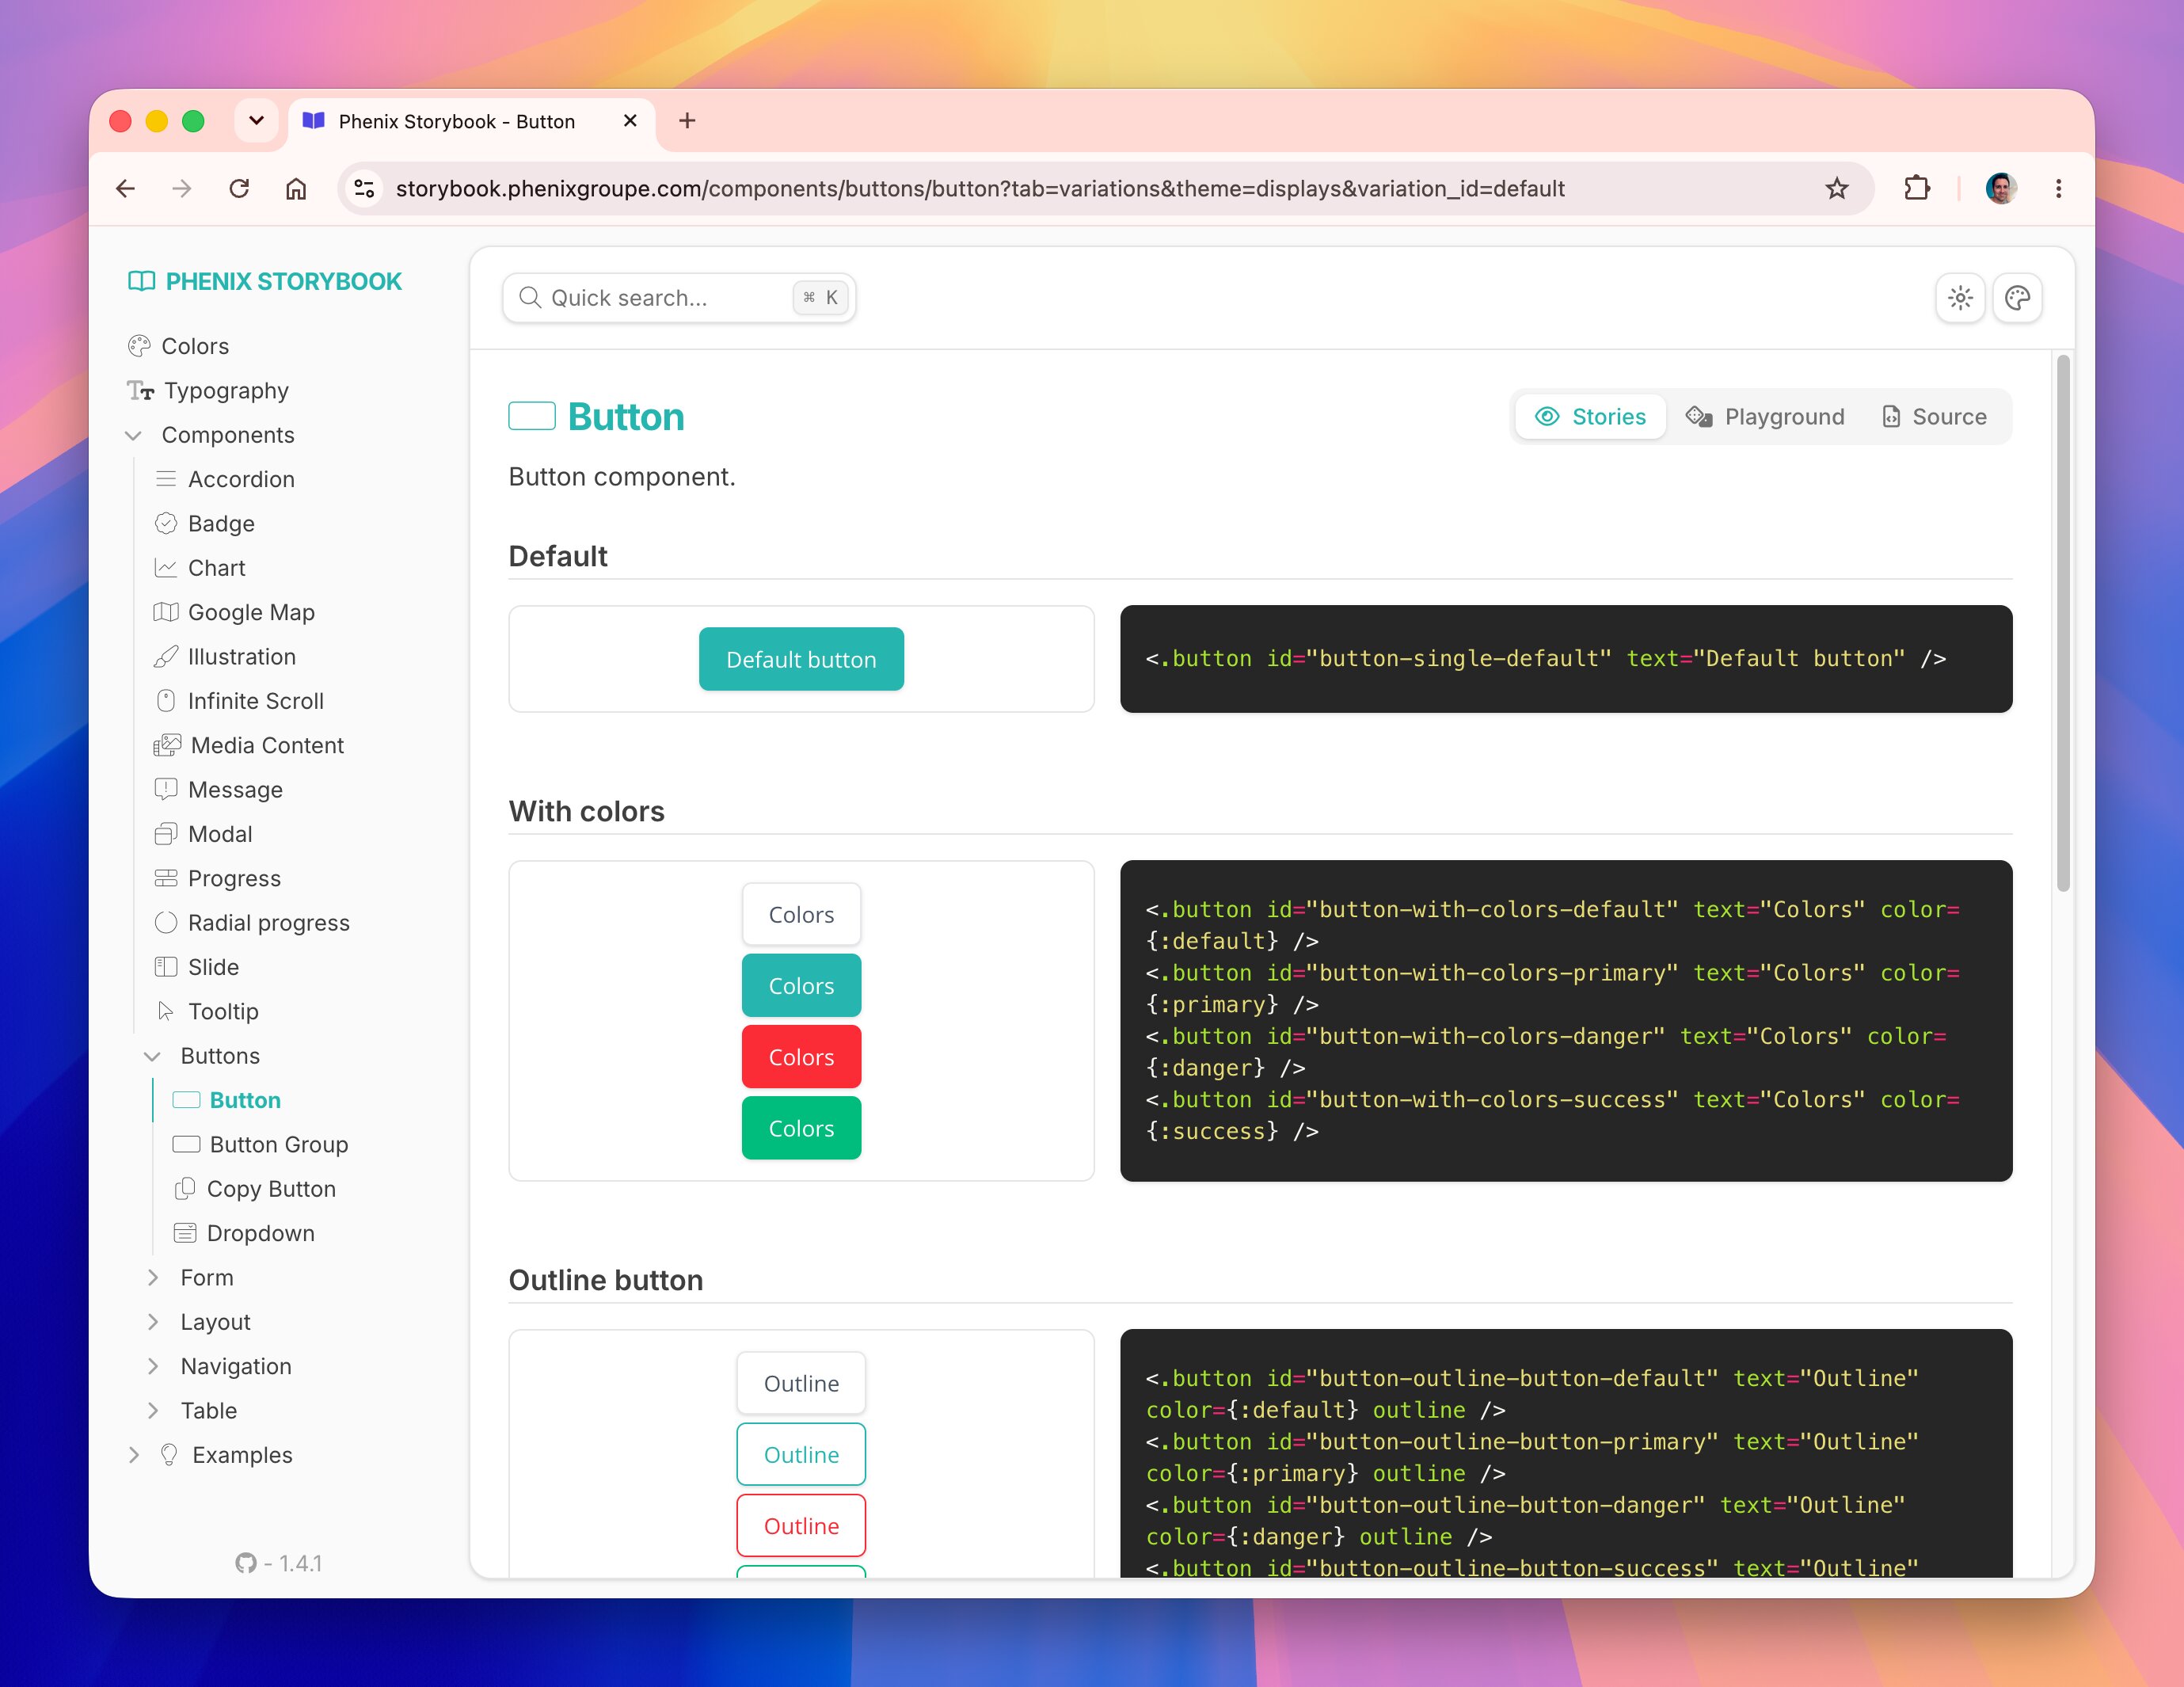Viewport: 2184px width, 1687px height.
Task: Open the Media Content icon
Action: [167, 745]
